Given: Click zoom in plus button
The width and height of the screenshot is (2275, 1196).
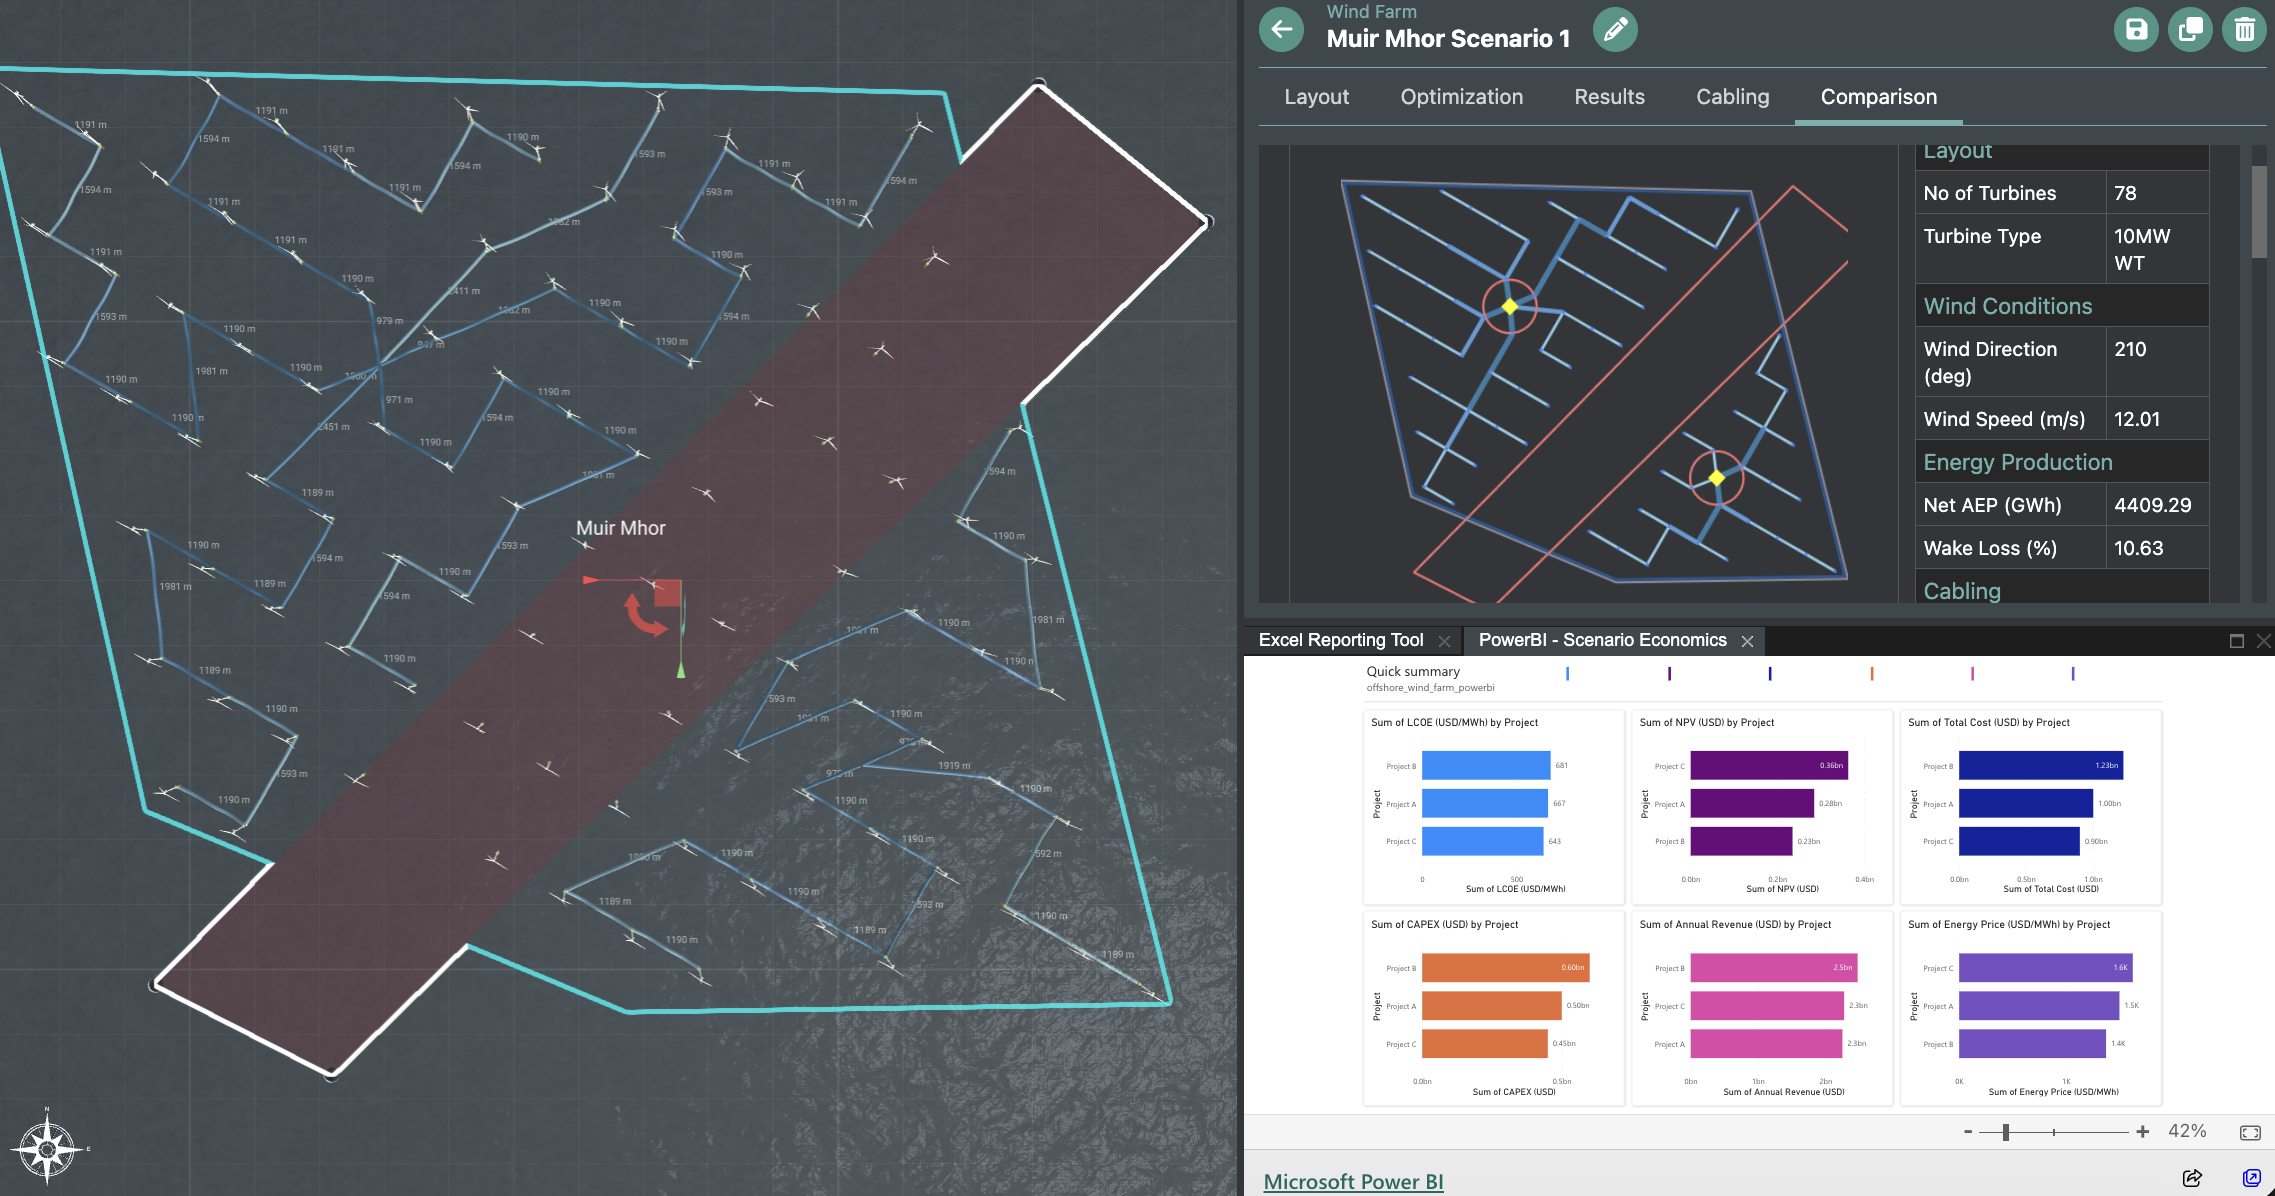Looking at the screenshot, I should 2142,1132.
